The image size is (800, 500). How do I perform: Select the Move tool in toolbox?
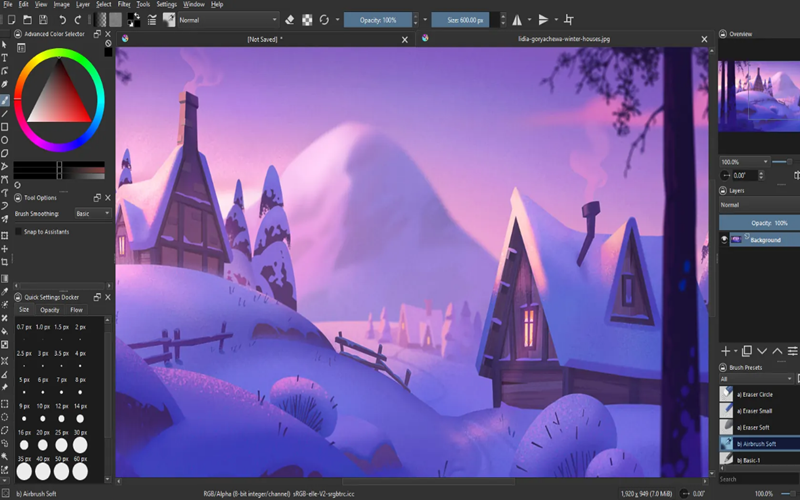click(x=5, y=248)
